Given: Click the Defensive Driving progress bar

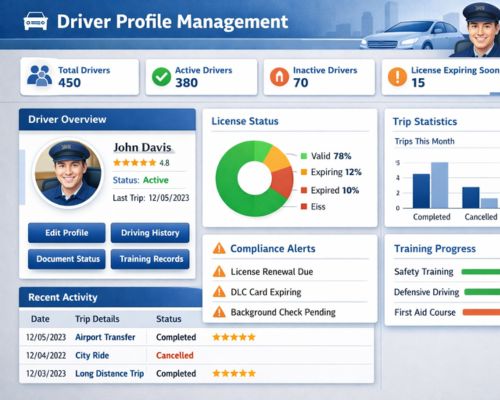Looking at the screenshot, I should click(482, 292).
